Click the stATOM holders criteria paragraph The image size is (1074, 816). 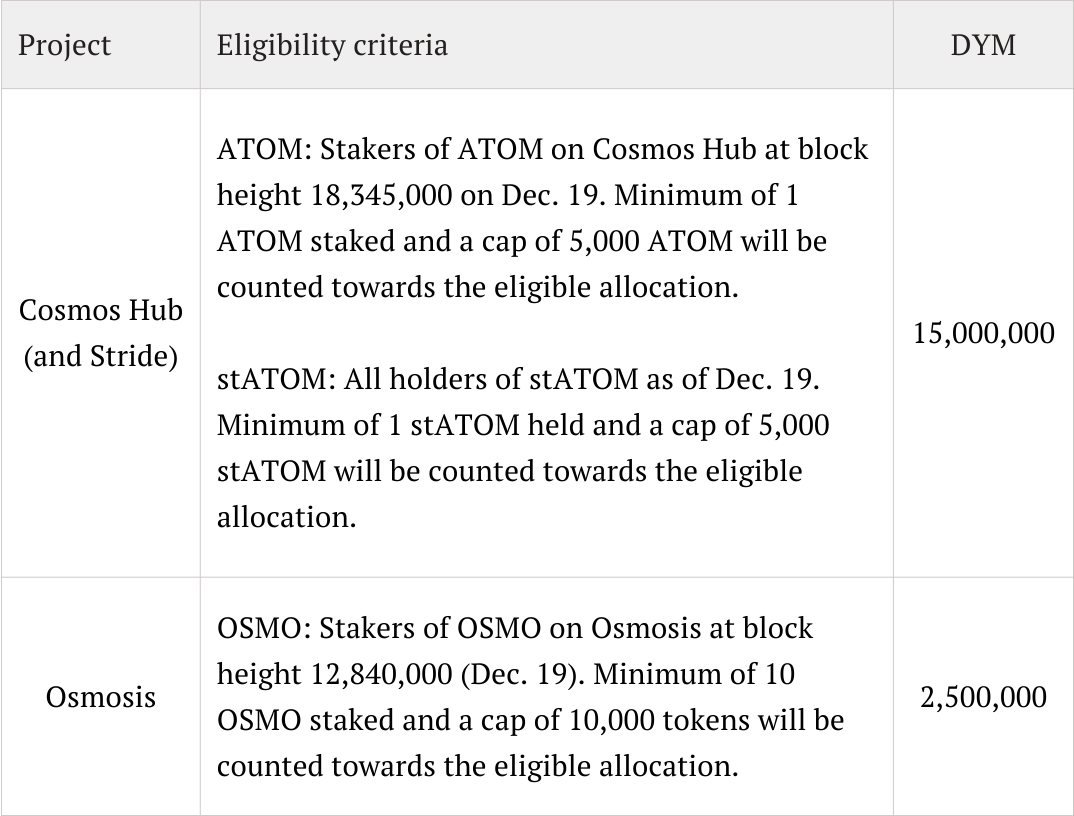coord(520,448)
